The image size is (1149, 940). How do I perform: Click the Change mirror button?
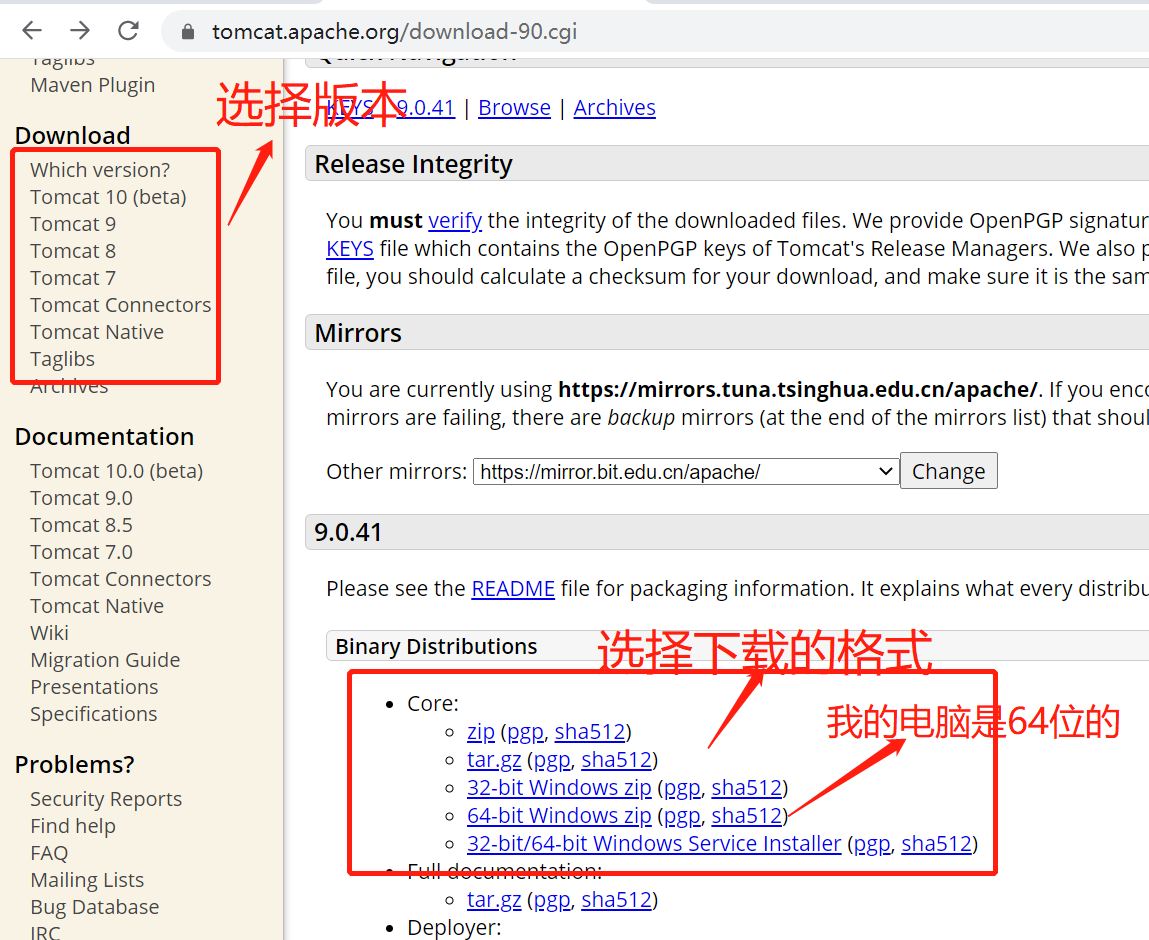(948, 471)
